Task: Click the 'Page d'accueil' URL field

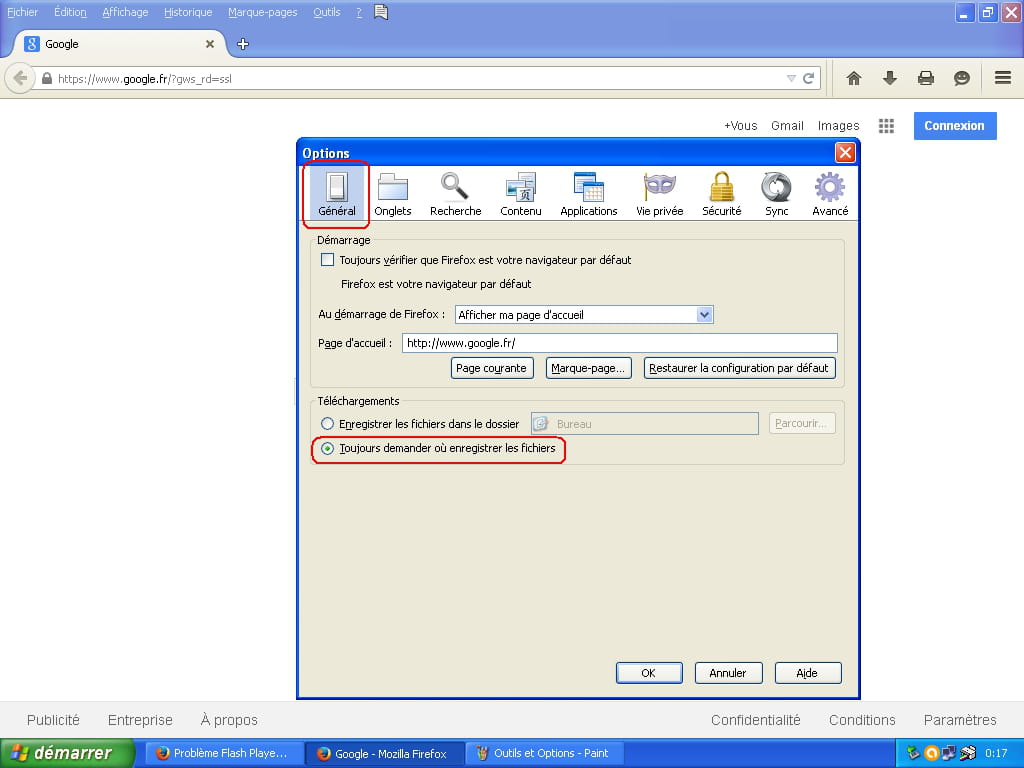Action: click(619, 343)
